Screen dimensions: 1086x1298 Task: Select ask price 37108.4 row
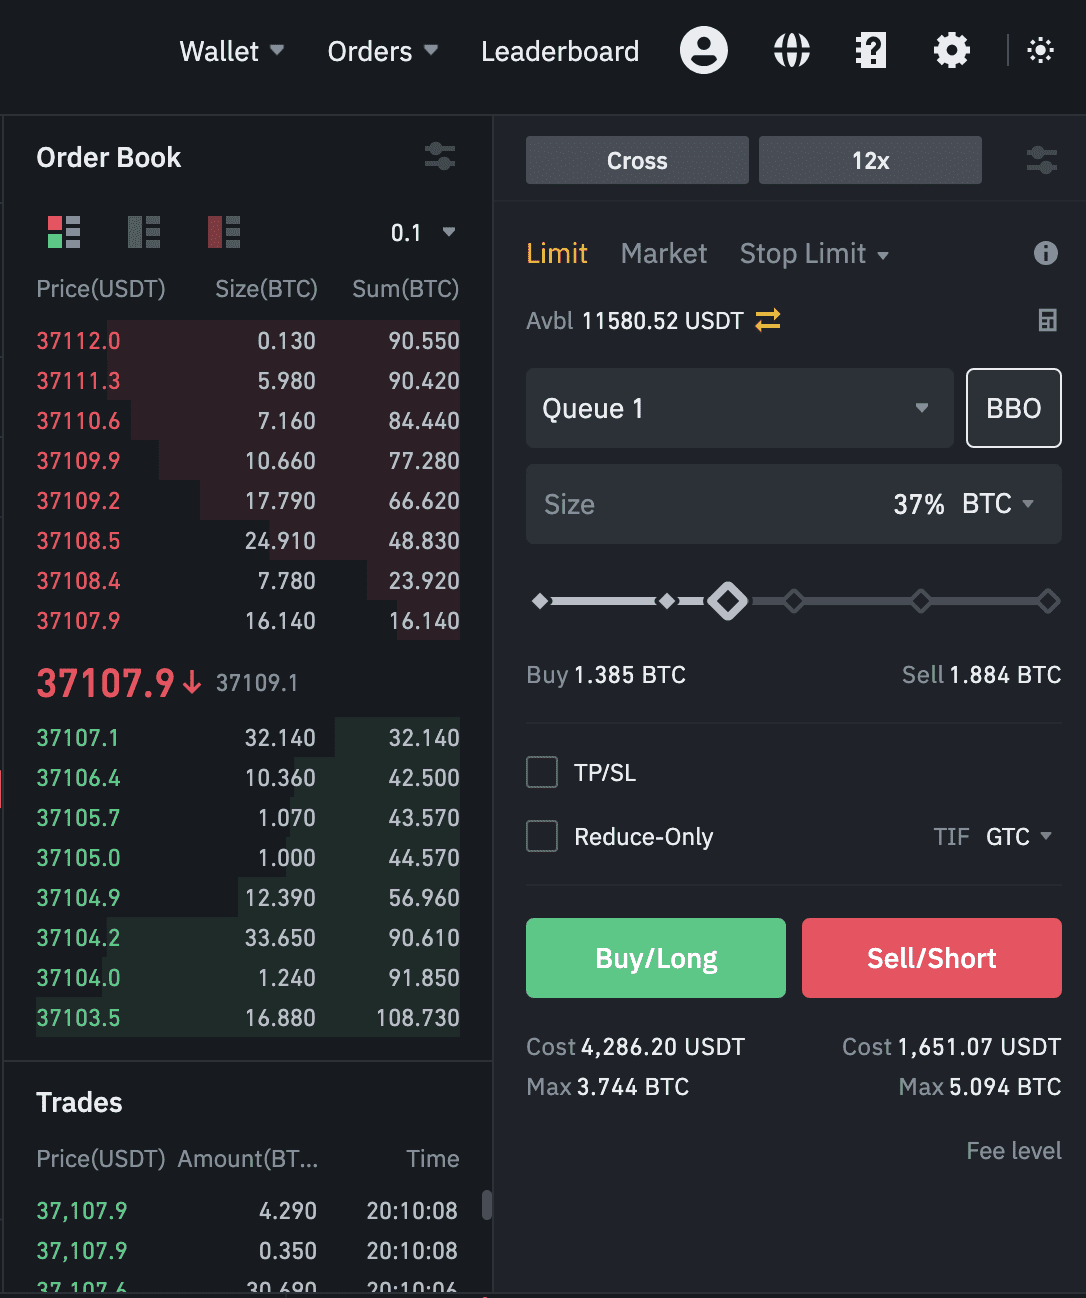248,581
